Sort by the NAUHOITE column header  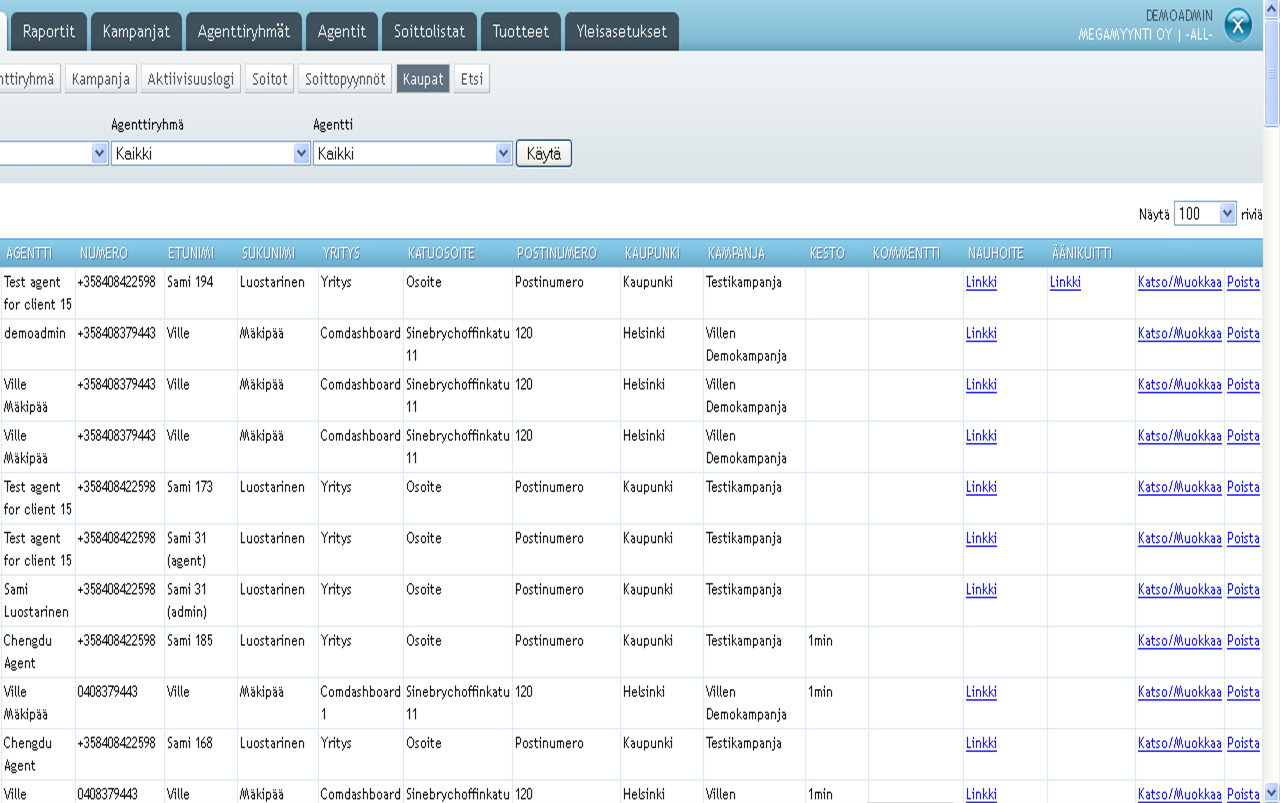click(x=995, y=253)
